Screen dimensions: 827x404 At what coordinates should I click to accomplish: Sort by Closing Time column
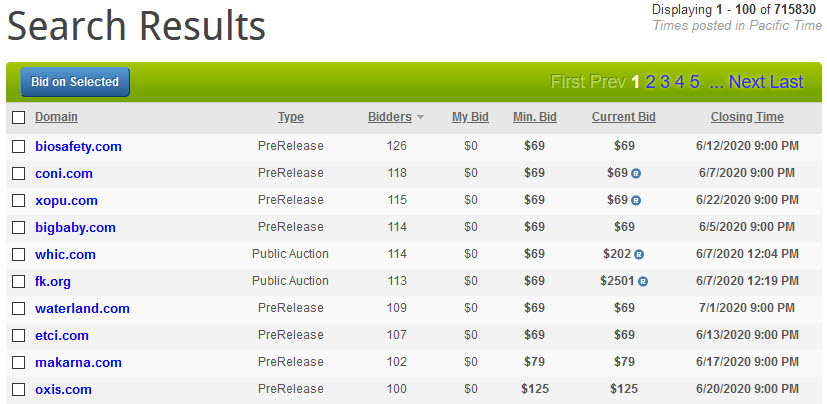(x=747, y=117)
